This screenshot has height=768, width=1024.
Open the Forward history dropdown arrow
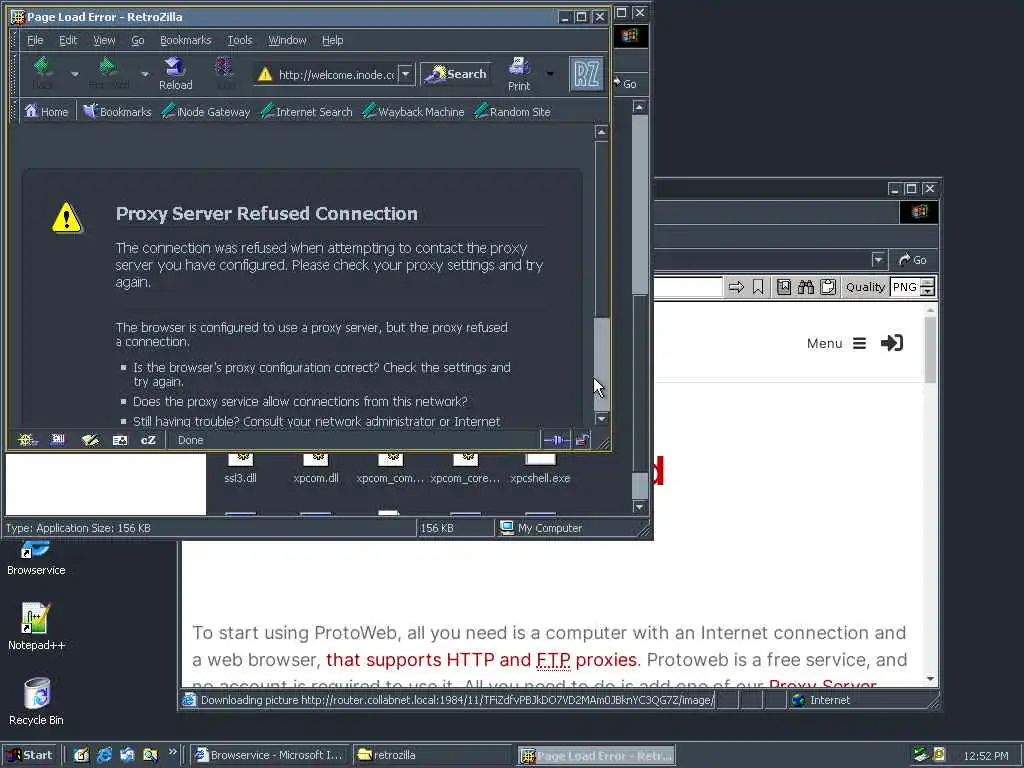(x=145, y=74)
